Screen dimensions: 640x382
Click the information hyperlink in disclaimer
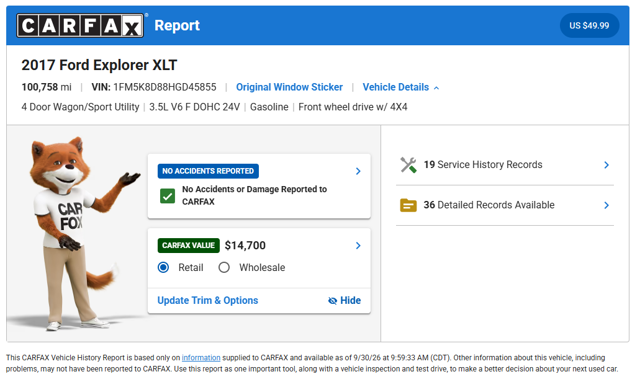[x=201, y=358]
